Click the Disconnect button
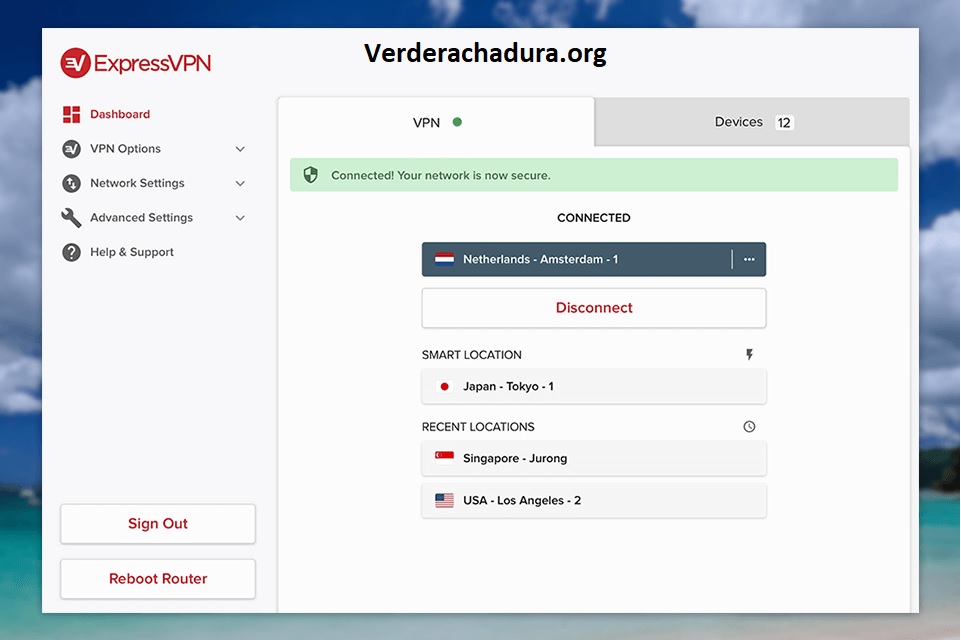Viewport: 961px width, 640px height. click(x=594, y=308)
